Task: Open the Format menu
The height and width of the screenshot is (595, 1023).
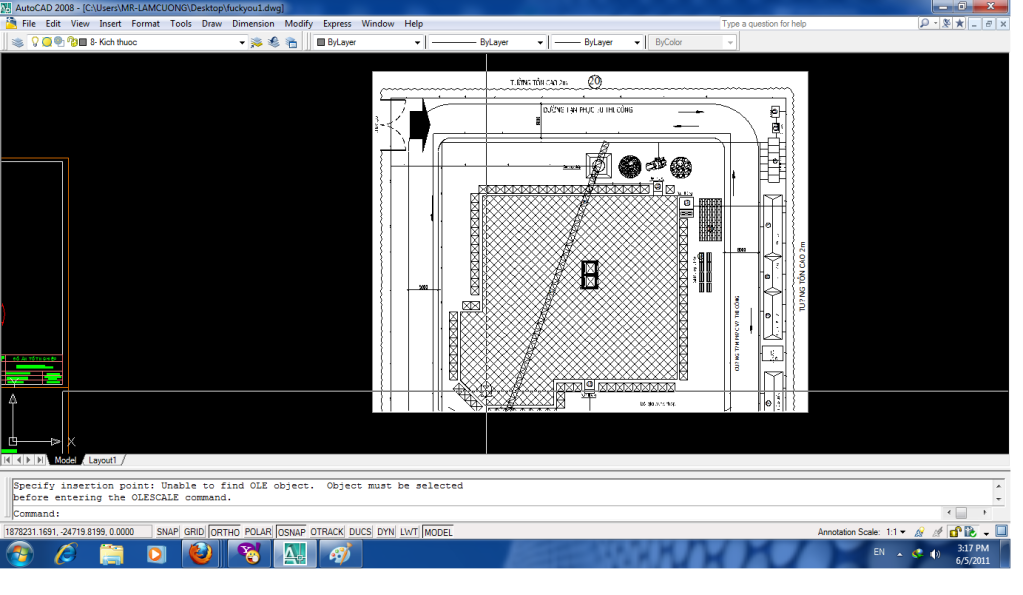Action: 145,23
